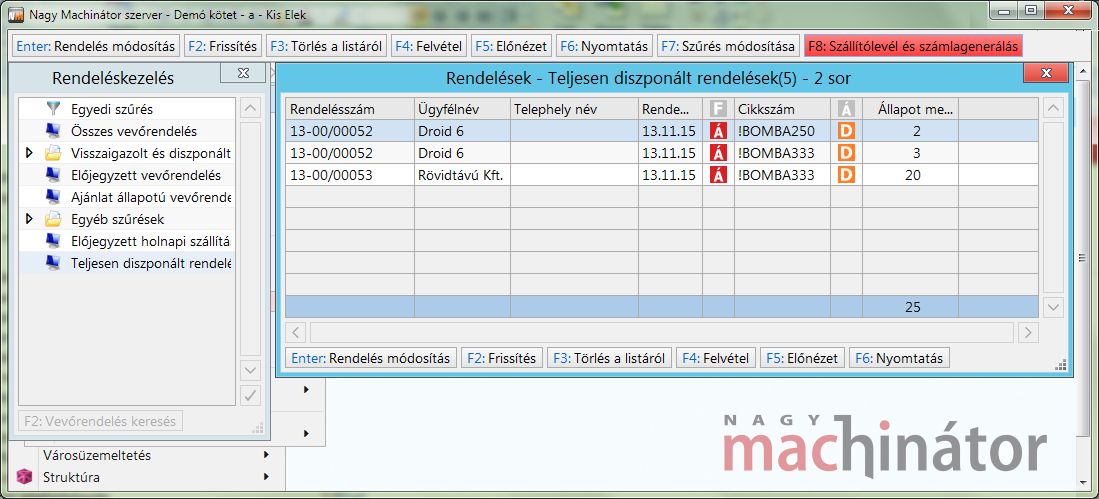Click bottom Enter: Rendelés módosítás button
The width and height of the screenshot is (1099, 499).
tap(371, 357)
